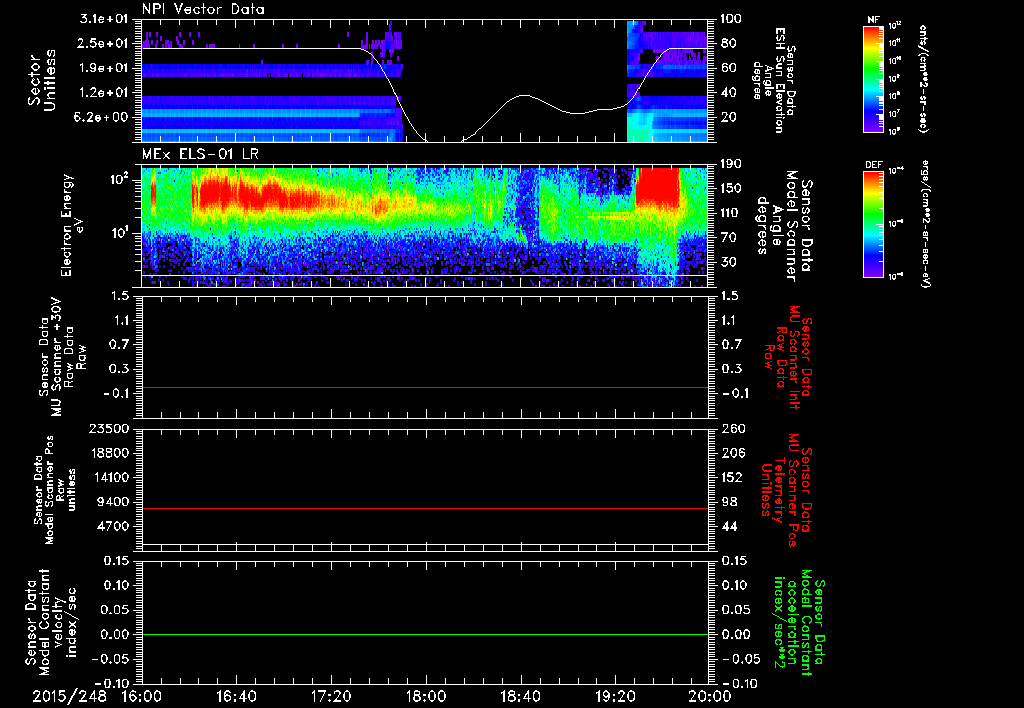This screenshot has height=708, width=1024.
Task: Click the "23500" scanner position tick label
Action: (110, 429)
